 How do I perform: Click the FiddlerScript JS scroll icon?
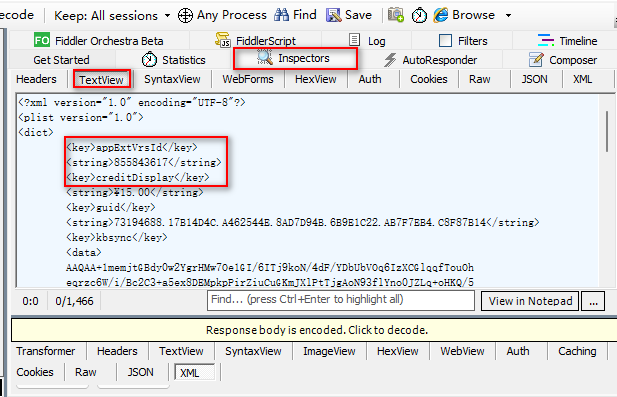(223, 40)
